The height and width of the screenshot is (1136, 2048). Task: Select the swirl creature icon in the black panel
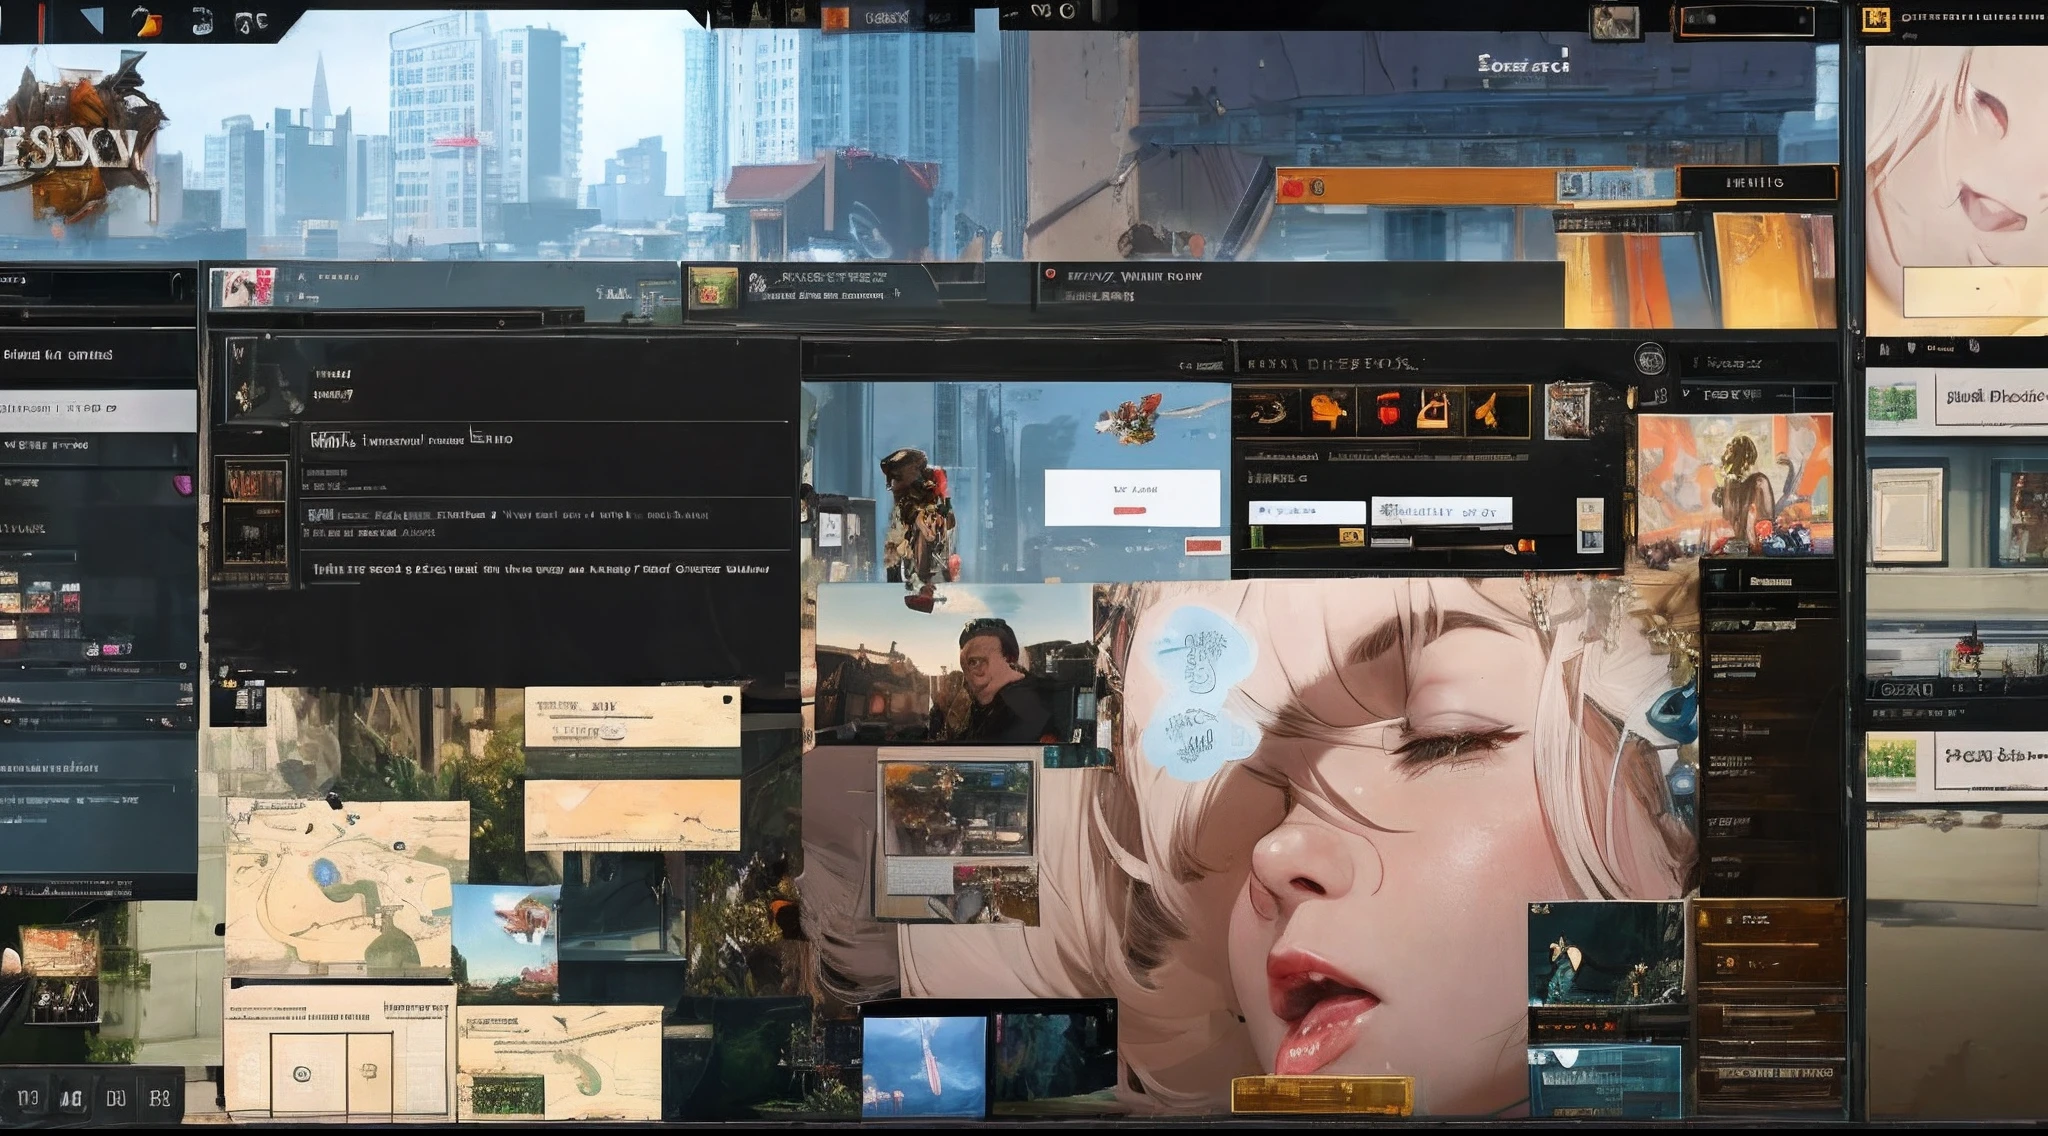(x=1268, y=409)
